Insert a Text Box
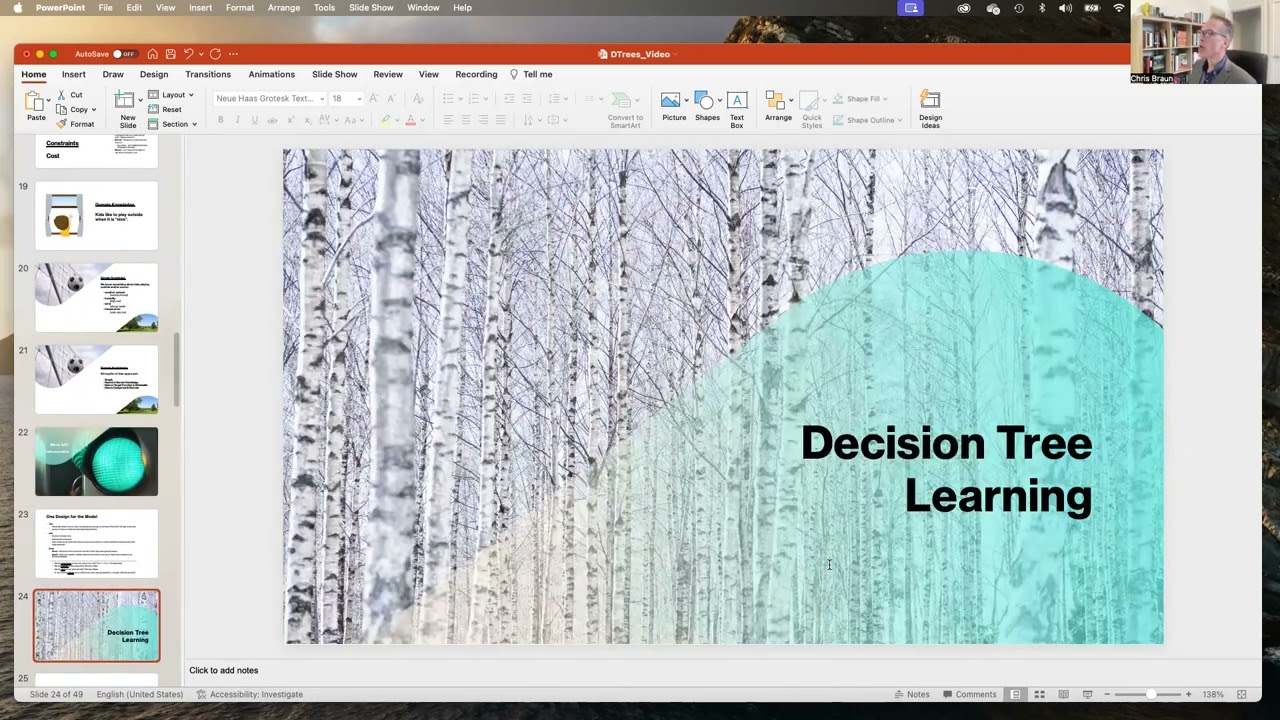The height and width of the screenshot is (720, 1280). [737, 109]
